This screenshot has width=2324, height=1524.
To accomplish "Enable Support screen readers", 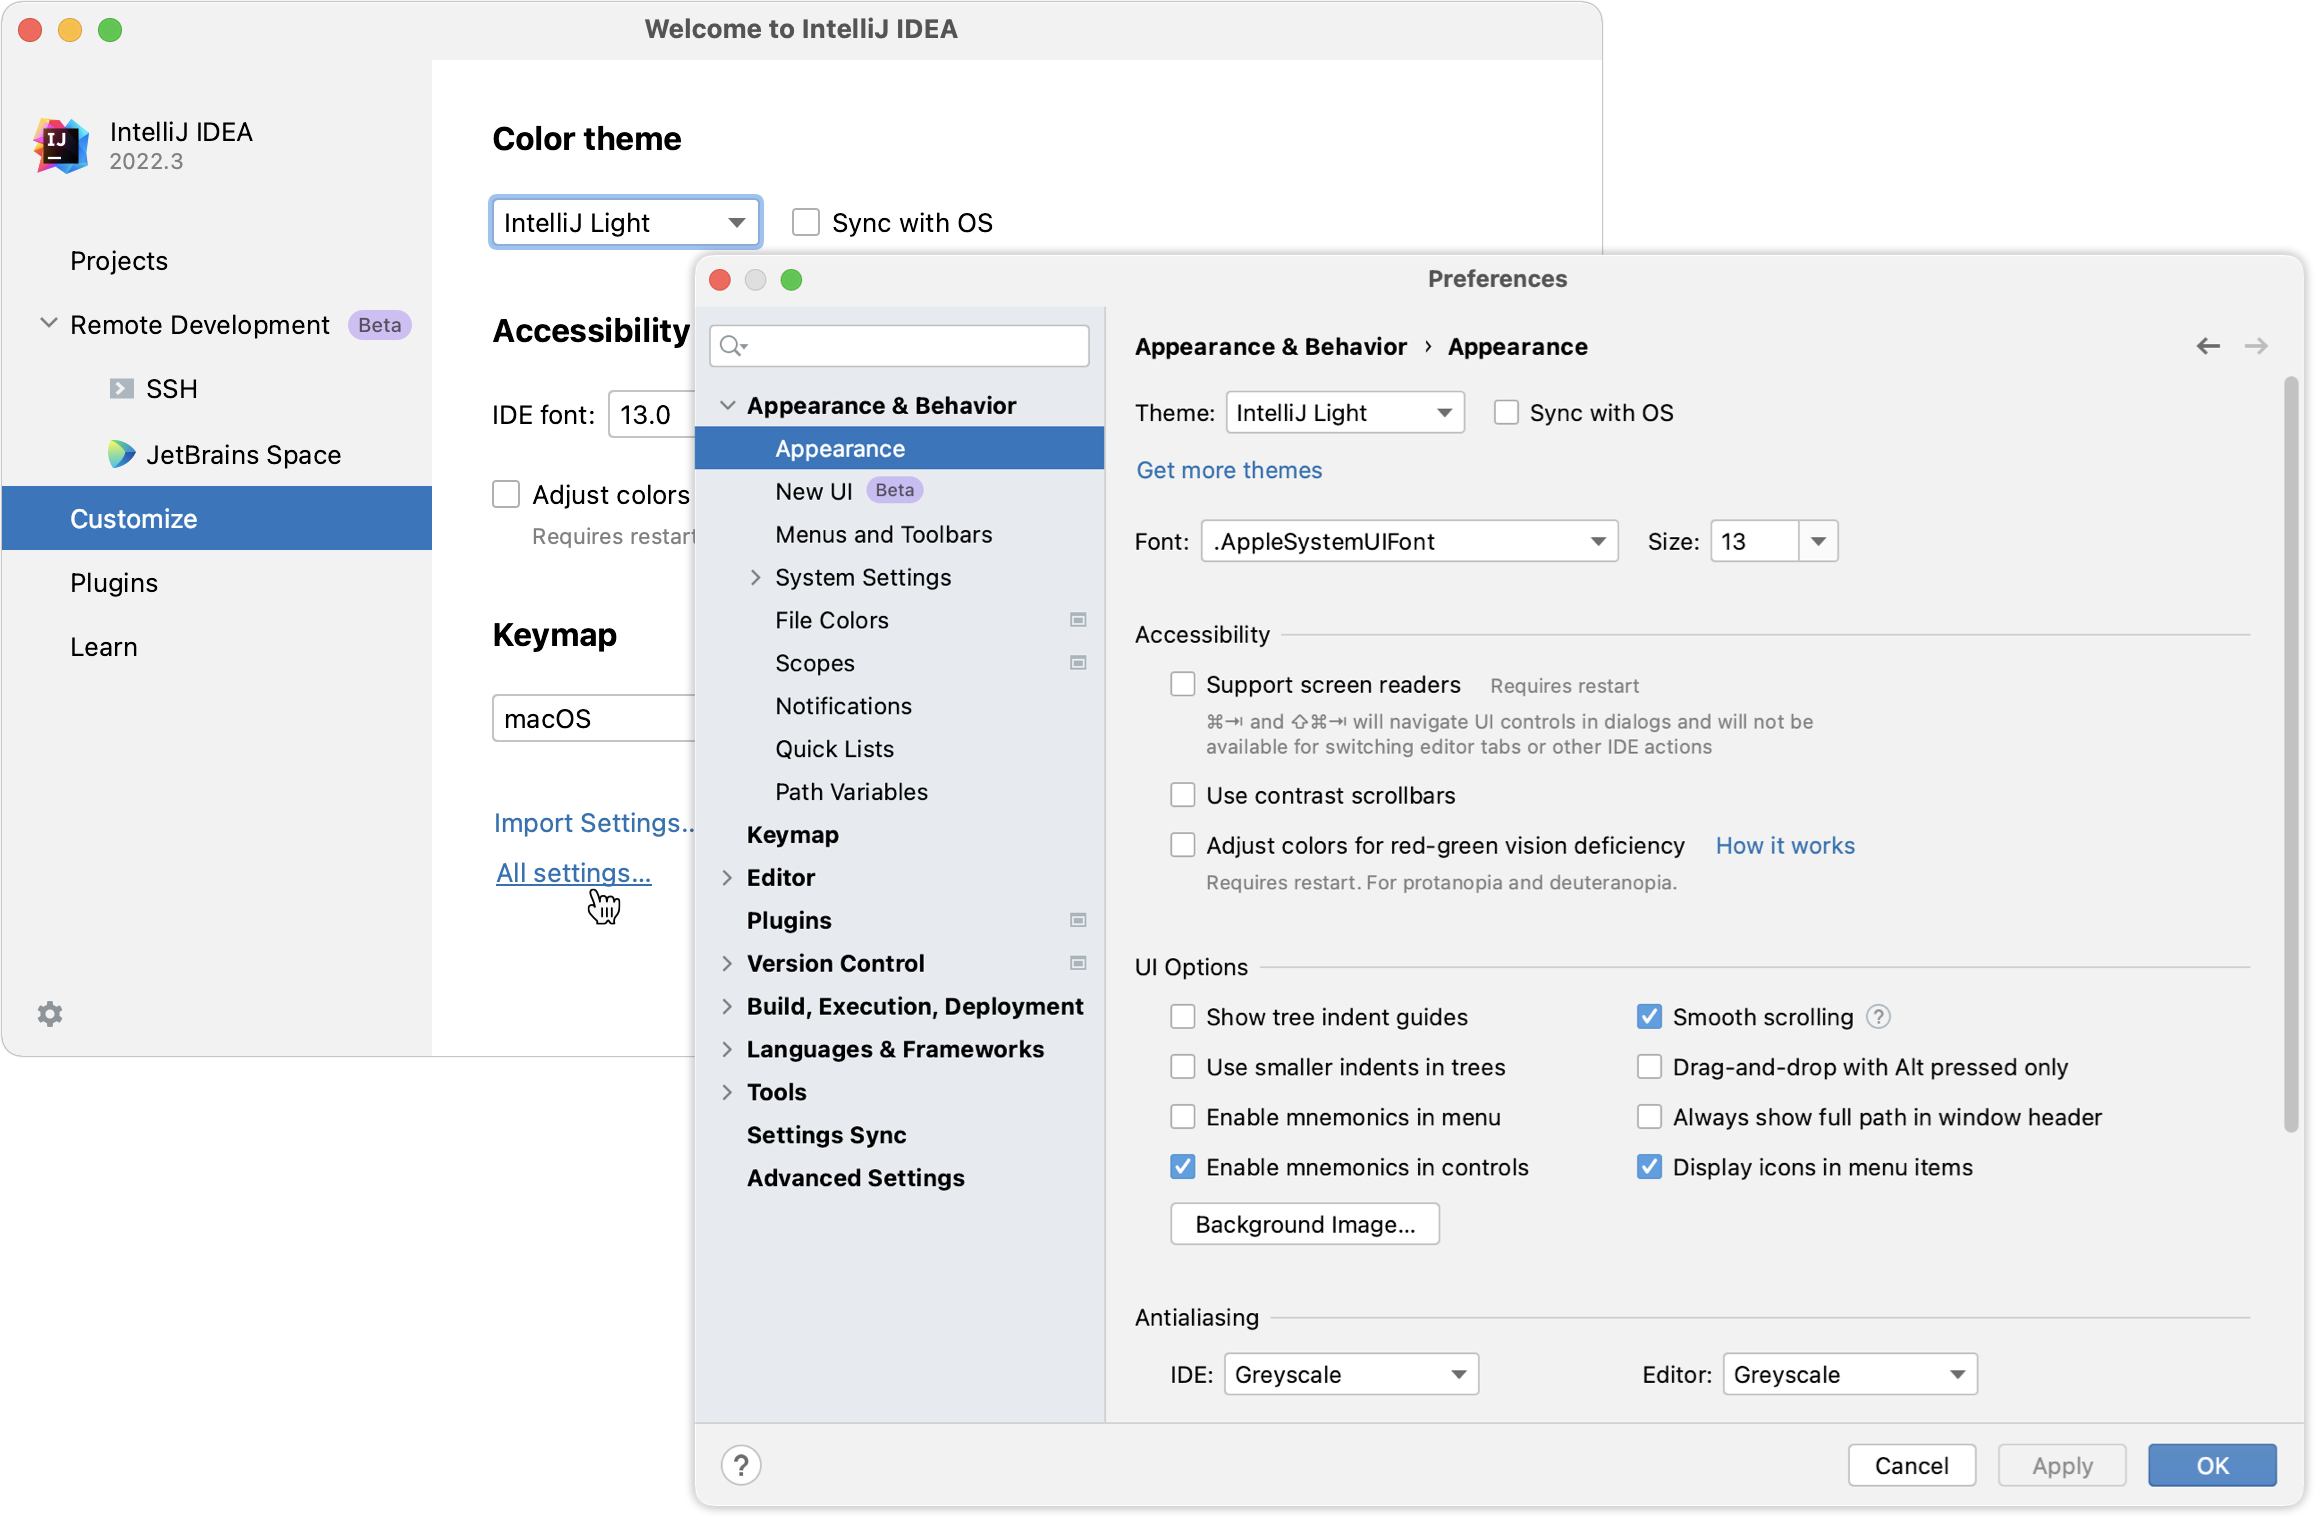I will tap(1183, 685).
